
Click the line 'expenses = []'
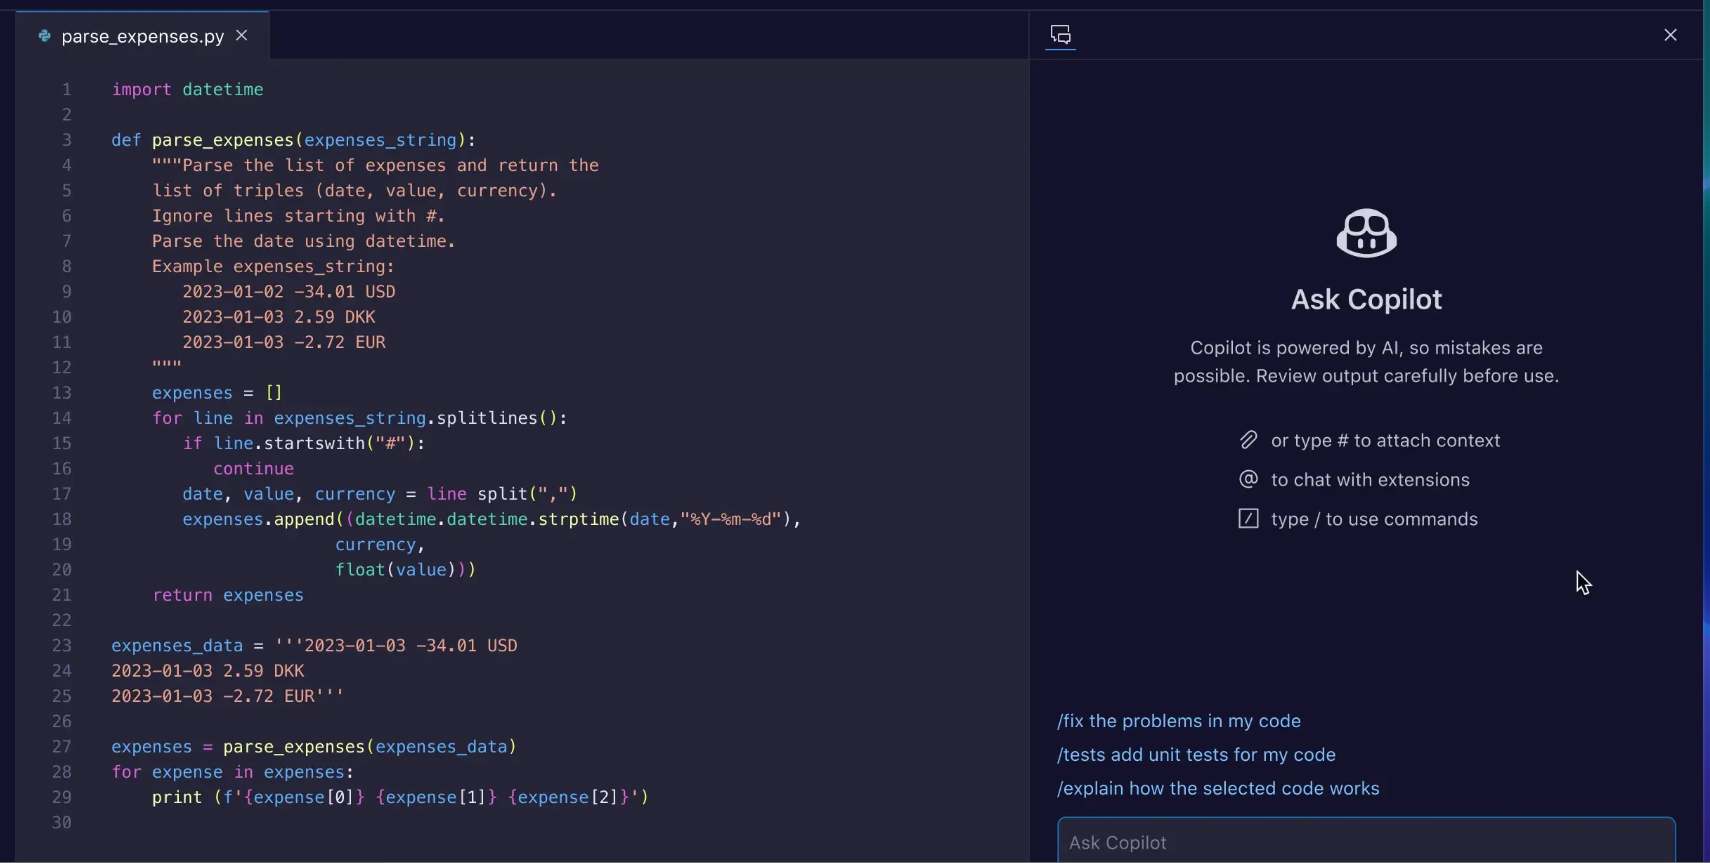(217, 393)
